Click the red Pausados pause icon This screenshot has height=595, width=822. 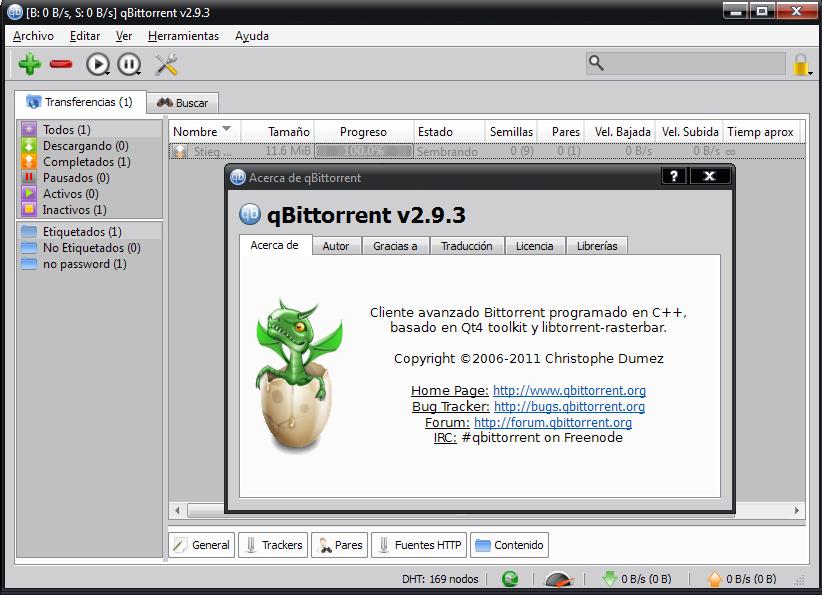pos(29,178)
